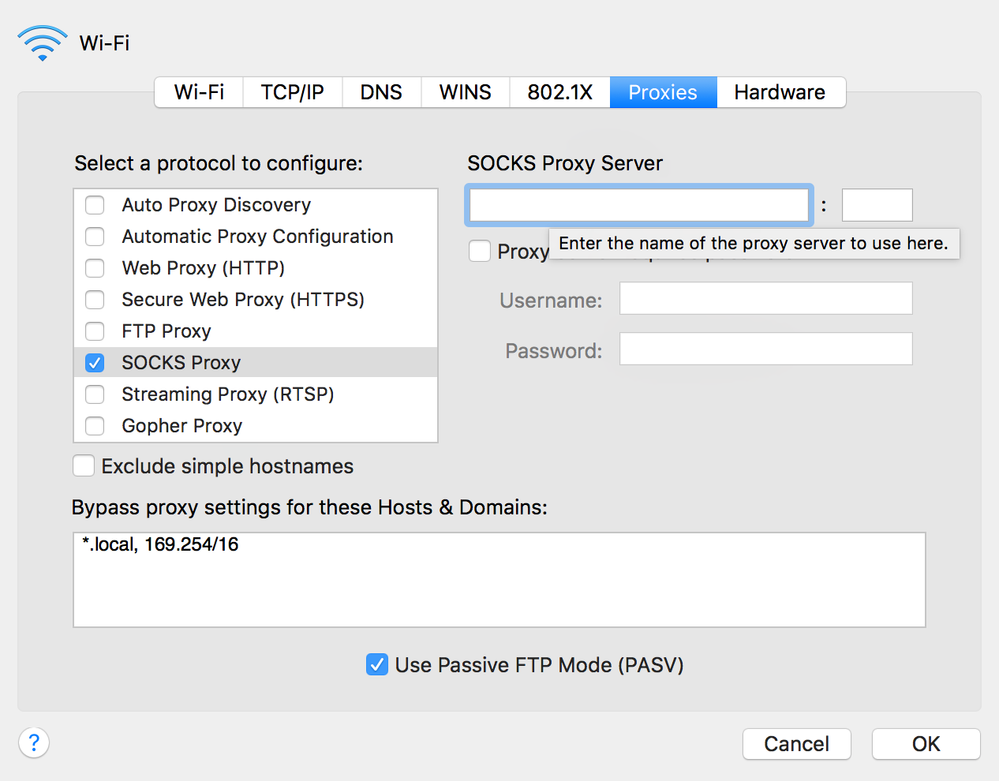Enable Auto Proxy Discovery checkbox
This screenshot has width=999, height=781.
[95, 205]
